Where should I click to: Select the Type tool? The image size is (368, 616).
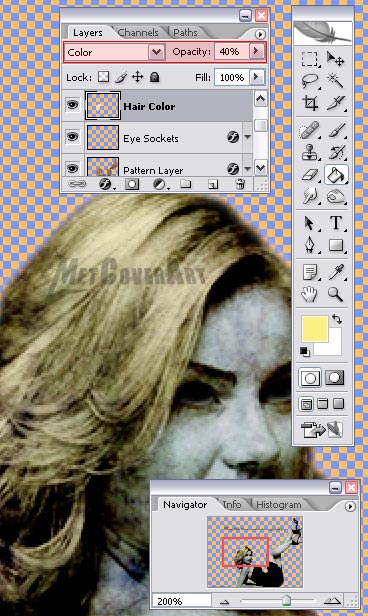(x=335, y=223)
